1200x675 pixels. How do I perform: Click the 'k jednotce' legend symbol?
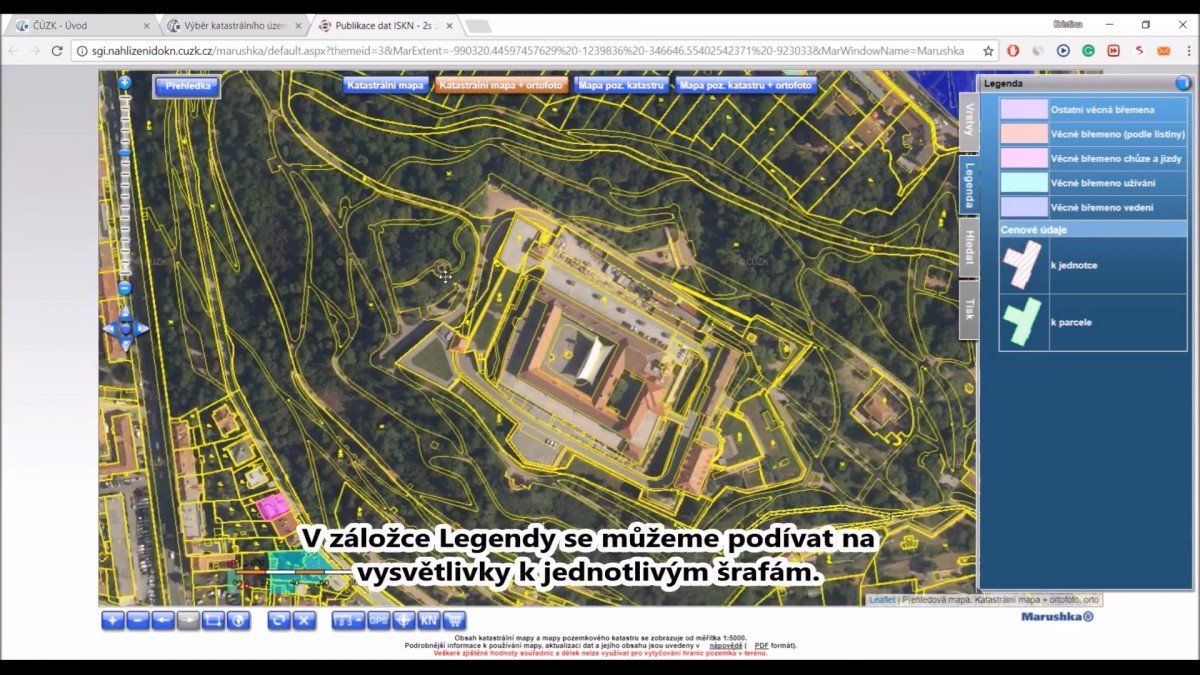click(1023, 266)
